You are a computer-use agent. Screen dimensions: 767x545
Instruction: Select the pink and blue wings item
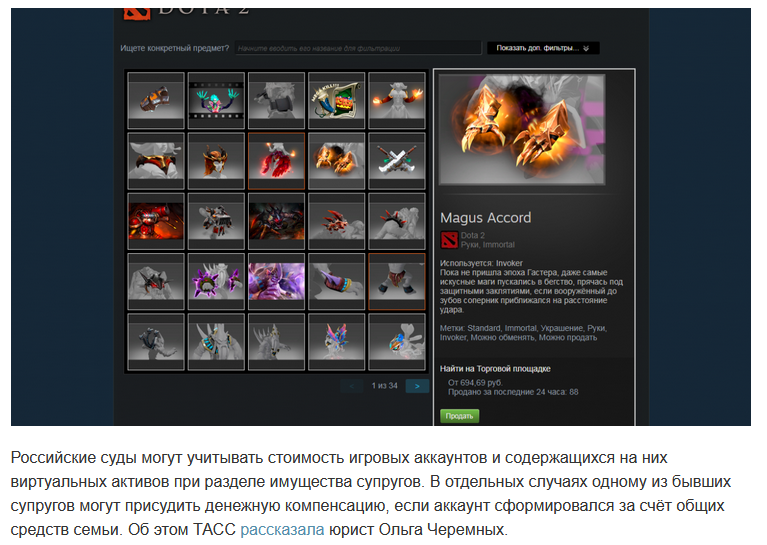tap(337, 341)
